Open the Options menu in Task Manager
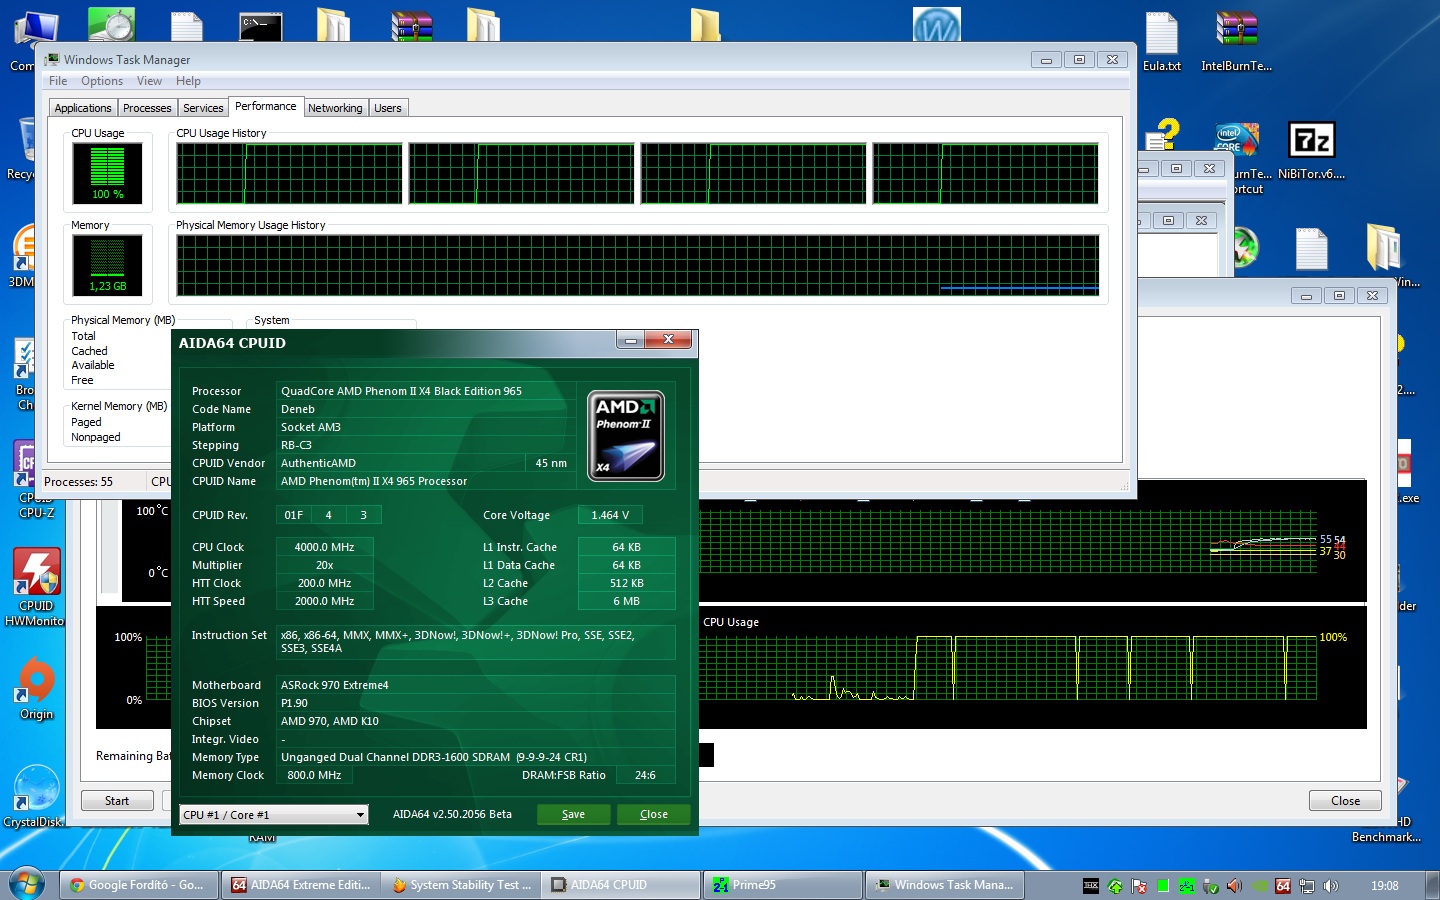This screenshot has width=1440, height=900. tap(102, 81)
